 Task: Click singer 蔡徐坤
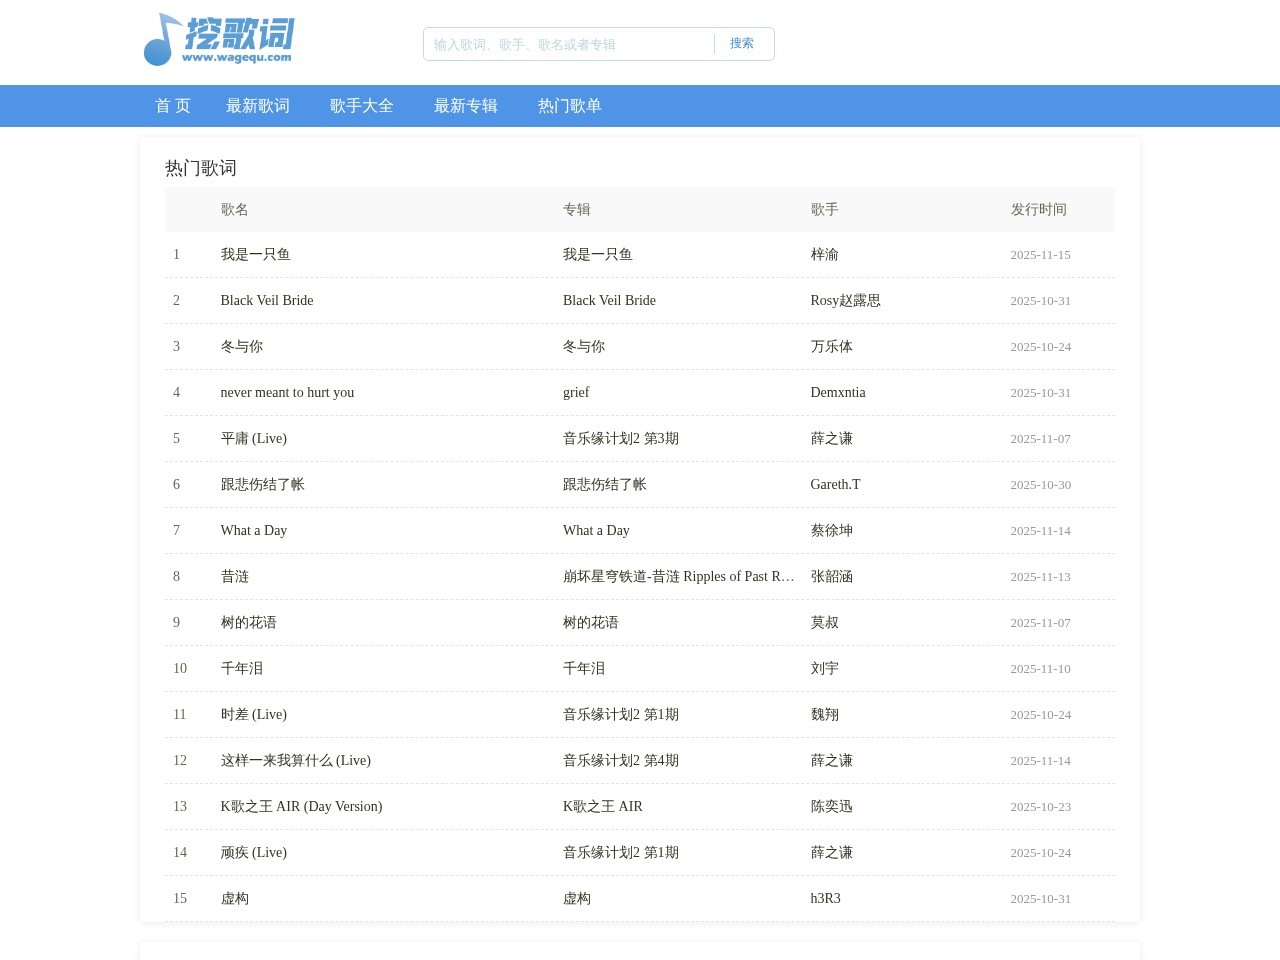[x=831, y=531]
